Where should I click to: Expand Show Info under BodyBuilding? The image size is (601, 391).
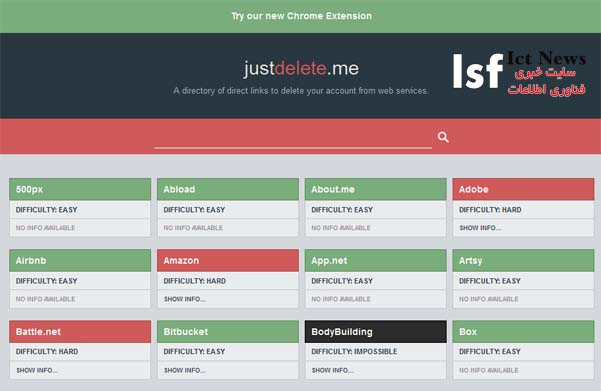pos(332,370)
